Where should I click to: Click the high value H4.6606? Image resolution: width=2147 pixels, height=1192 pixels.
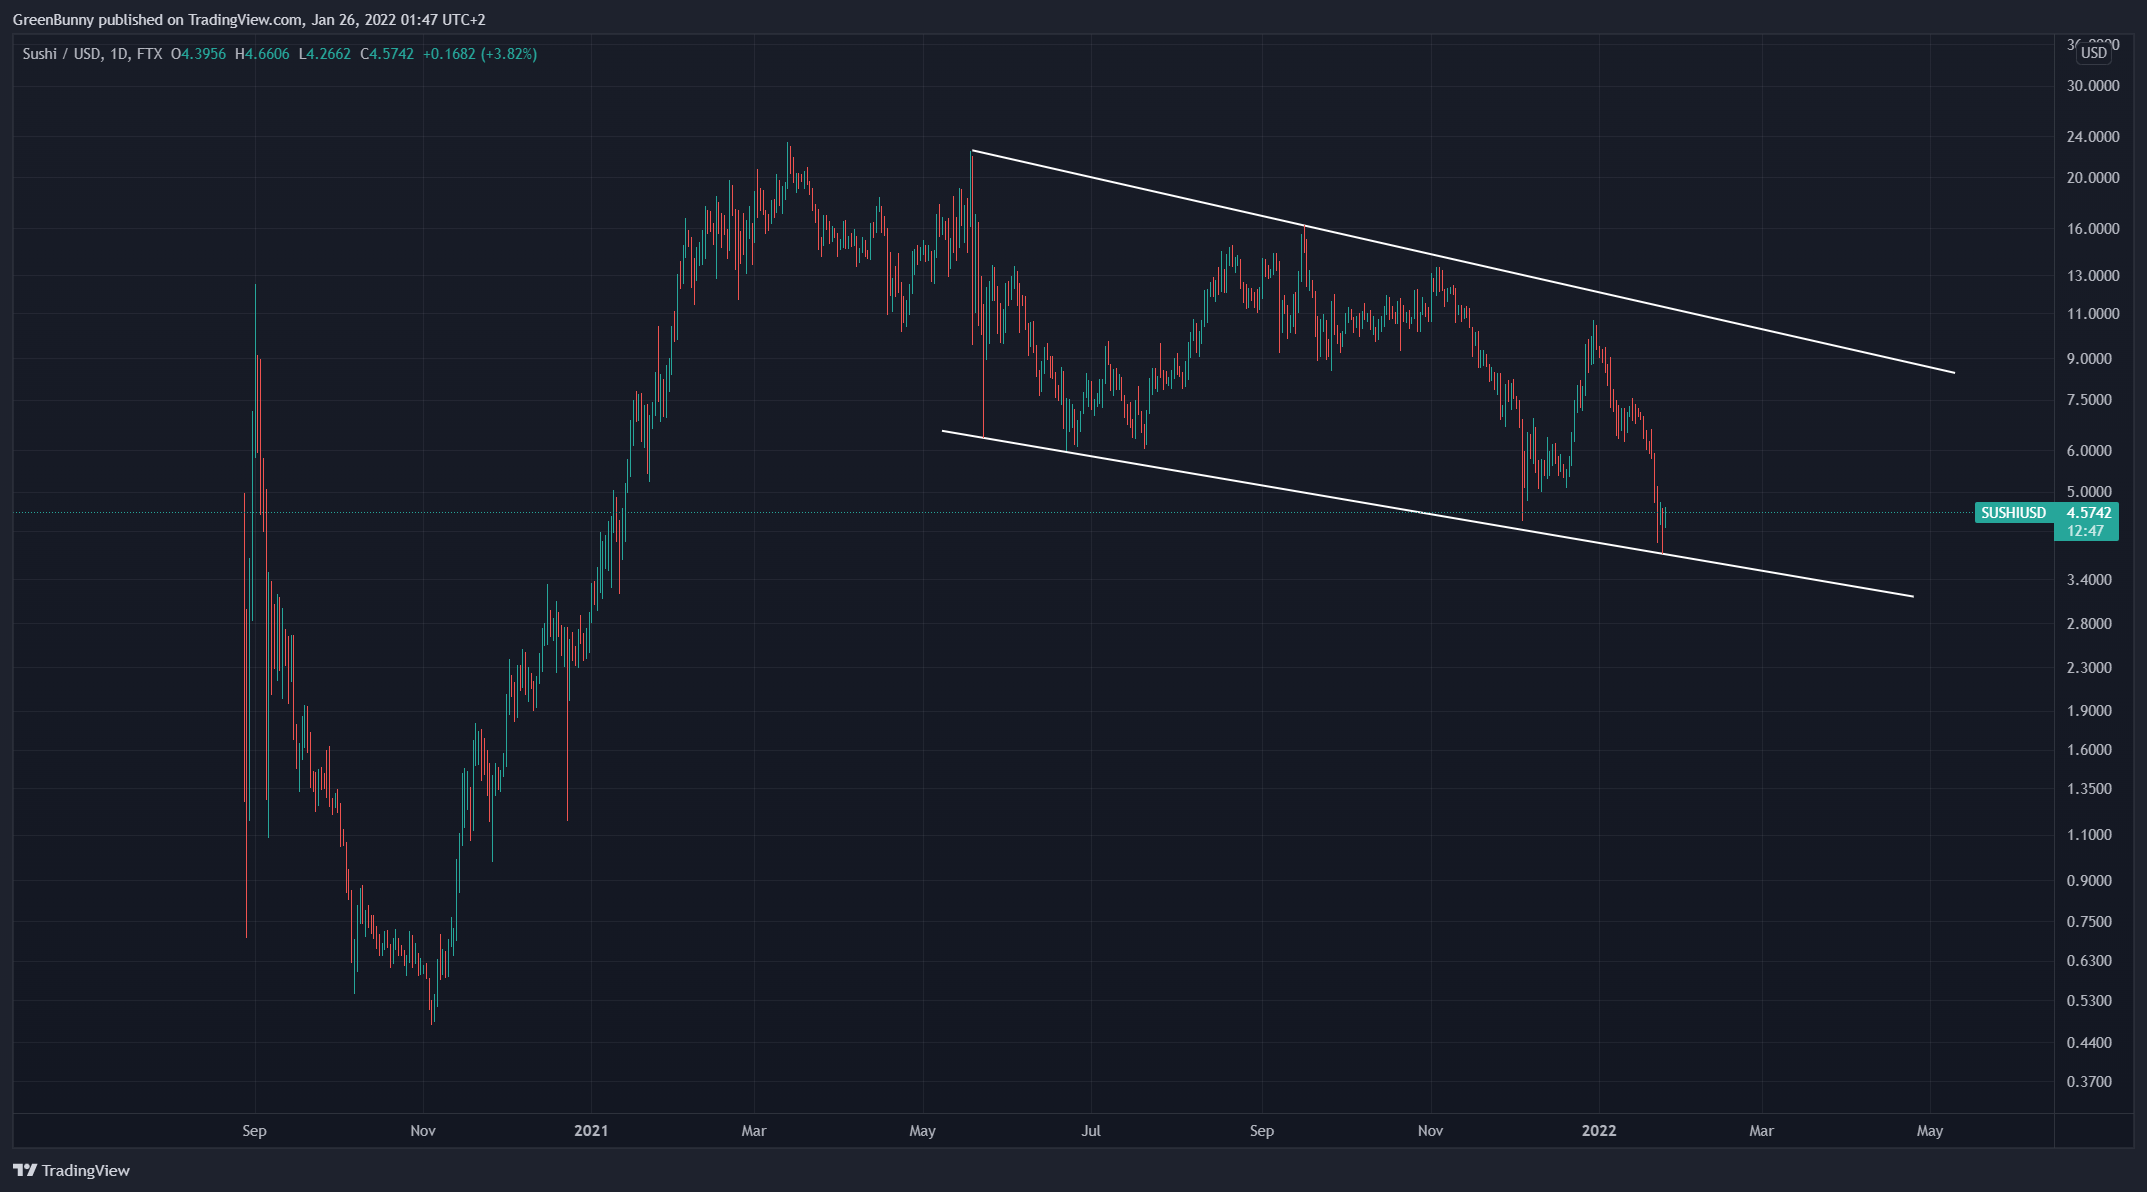[262, 54]
